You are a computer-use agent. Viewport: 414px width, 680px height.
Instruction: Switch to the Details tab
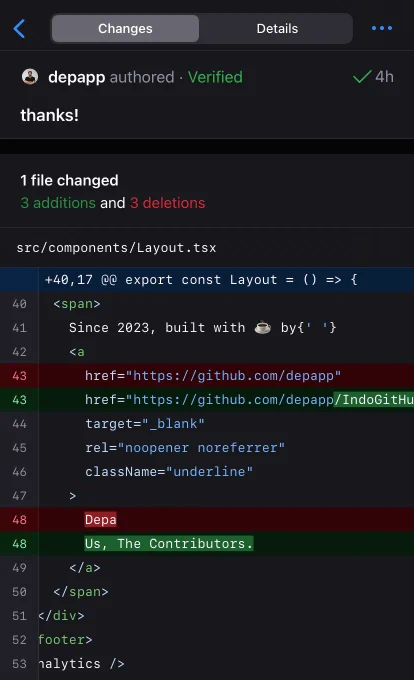(x=277, y=29)
